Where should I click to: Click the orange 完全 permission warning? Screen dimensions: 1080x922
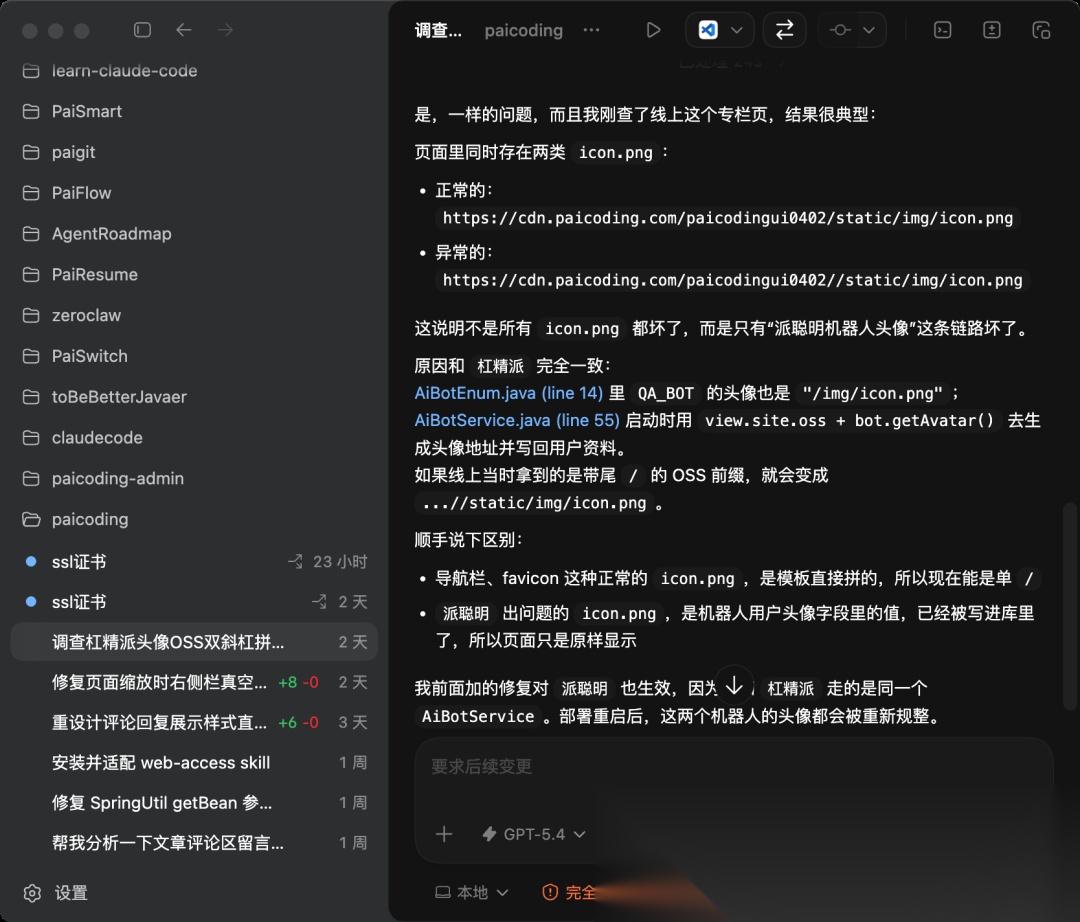[x=569, y=892]
